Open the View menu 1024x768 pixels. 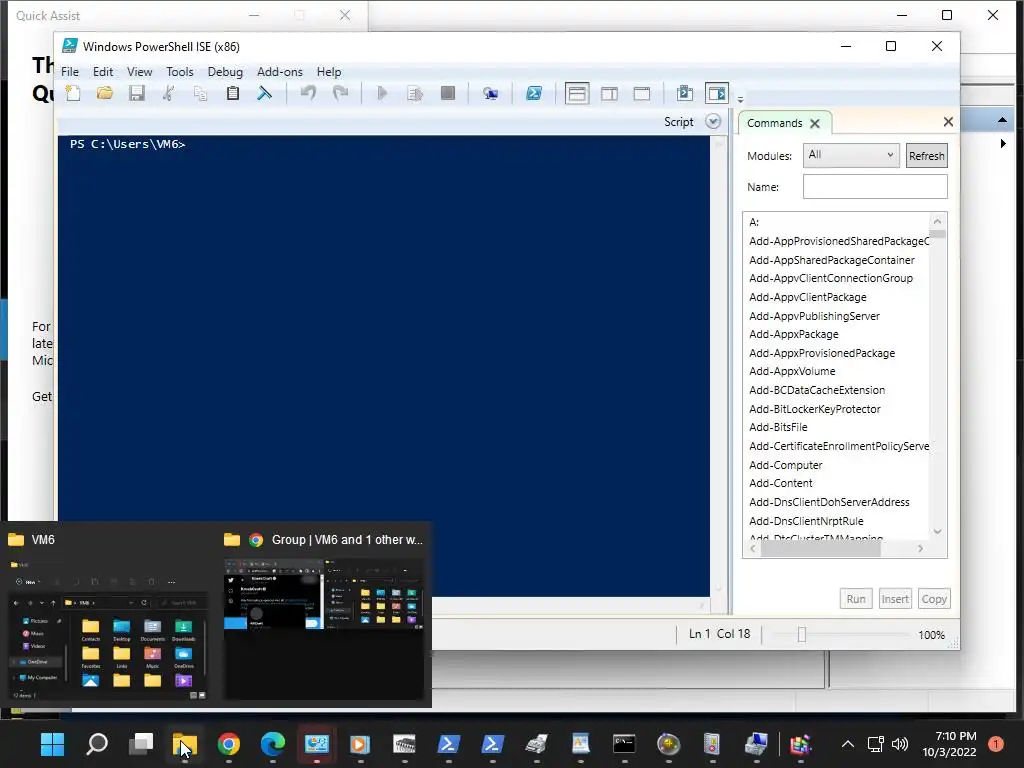(139, 72)
